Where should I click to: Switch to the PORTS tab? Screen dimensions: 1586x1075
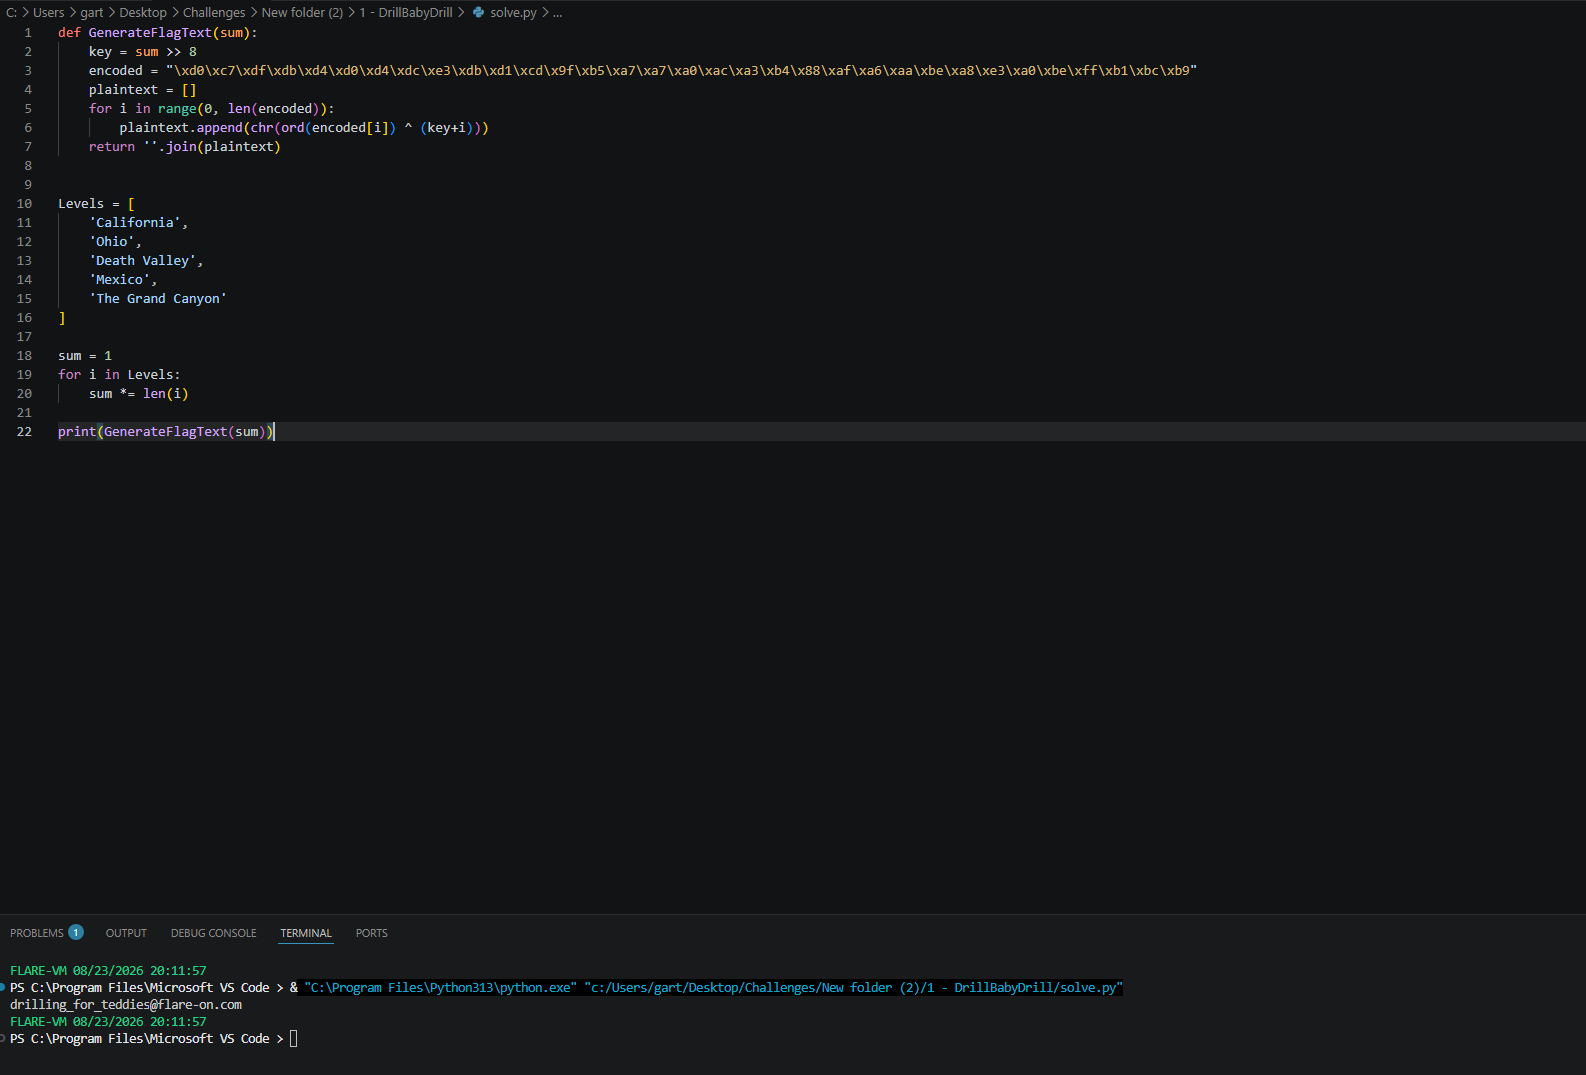coord(372,933)
